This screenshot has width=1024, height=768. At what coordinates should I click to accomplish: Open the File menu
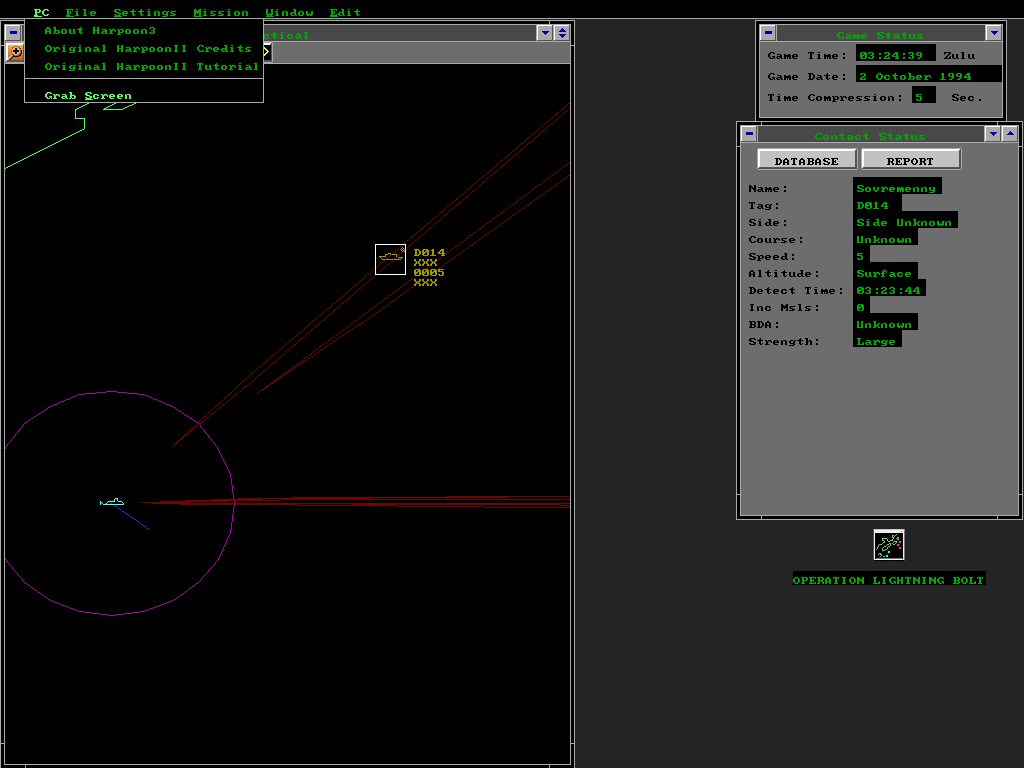tap(81, 12)
